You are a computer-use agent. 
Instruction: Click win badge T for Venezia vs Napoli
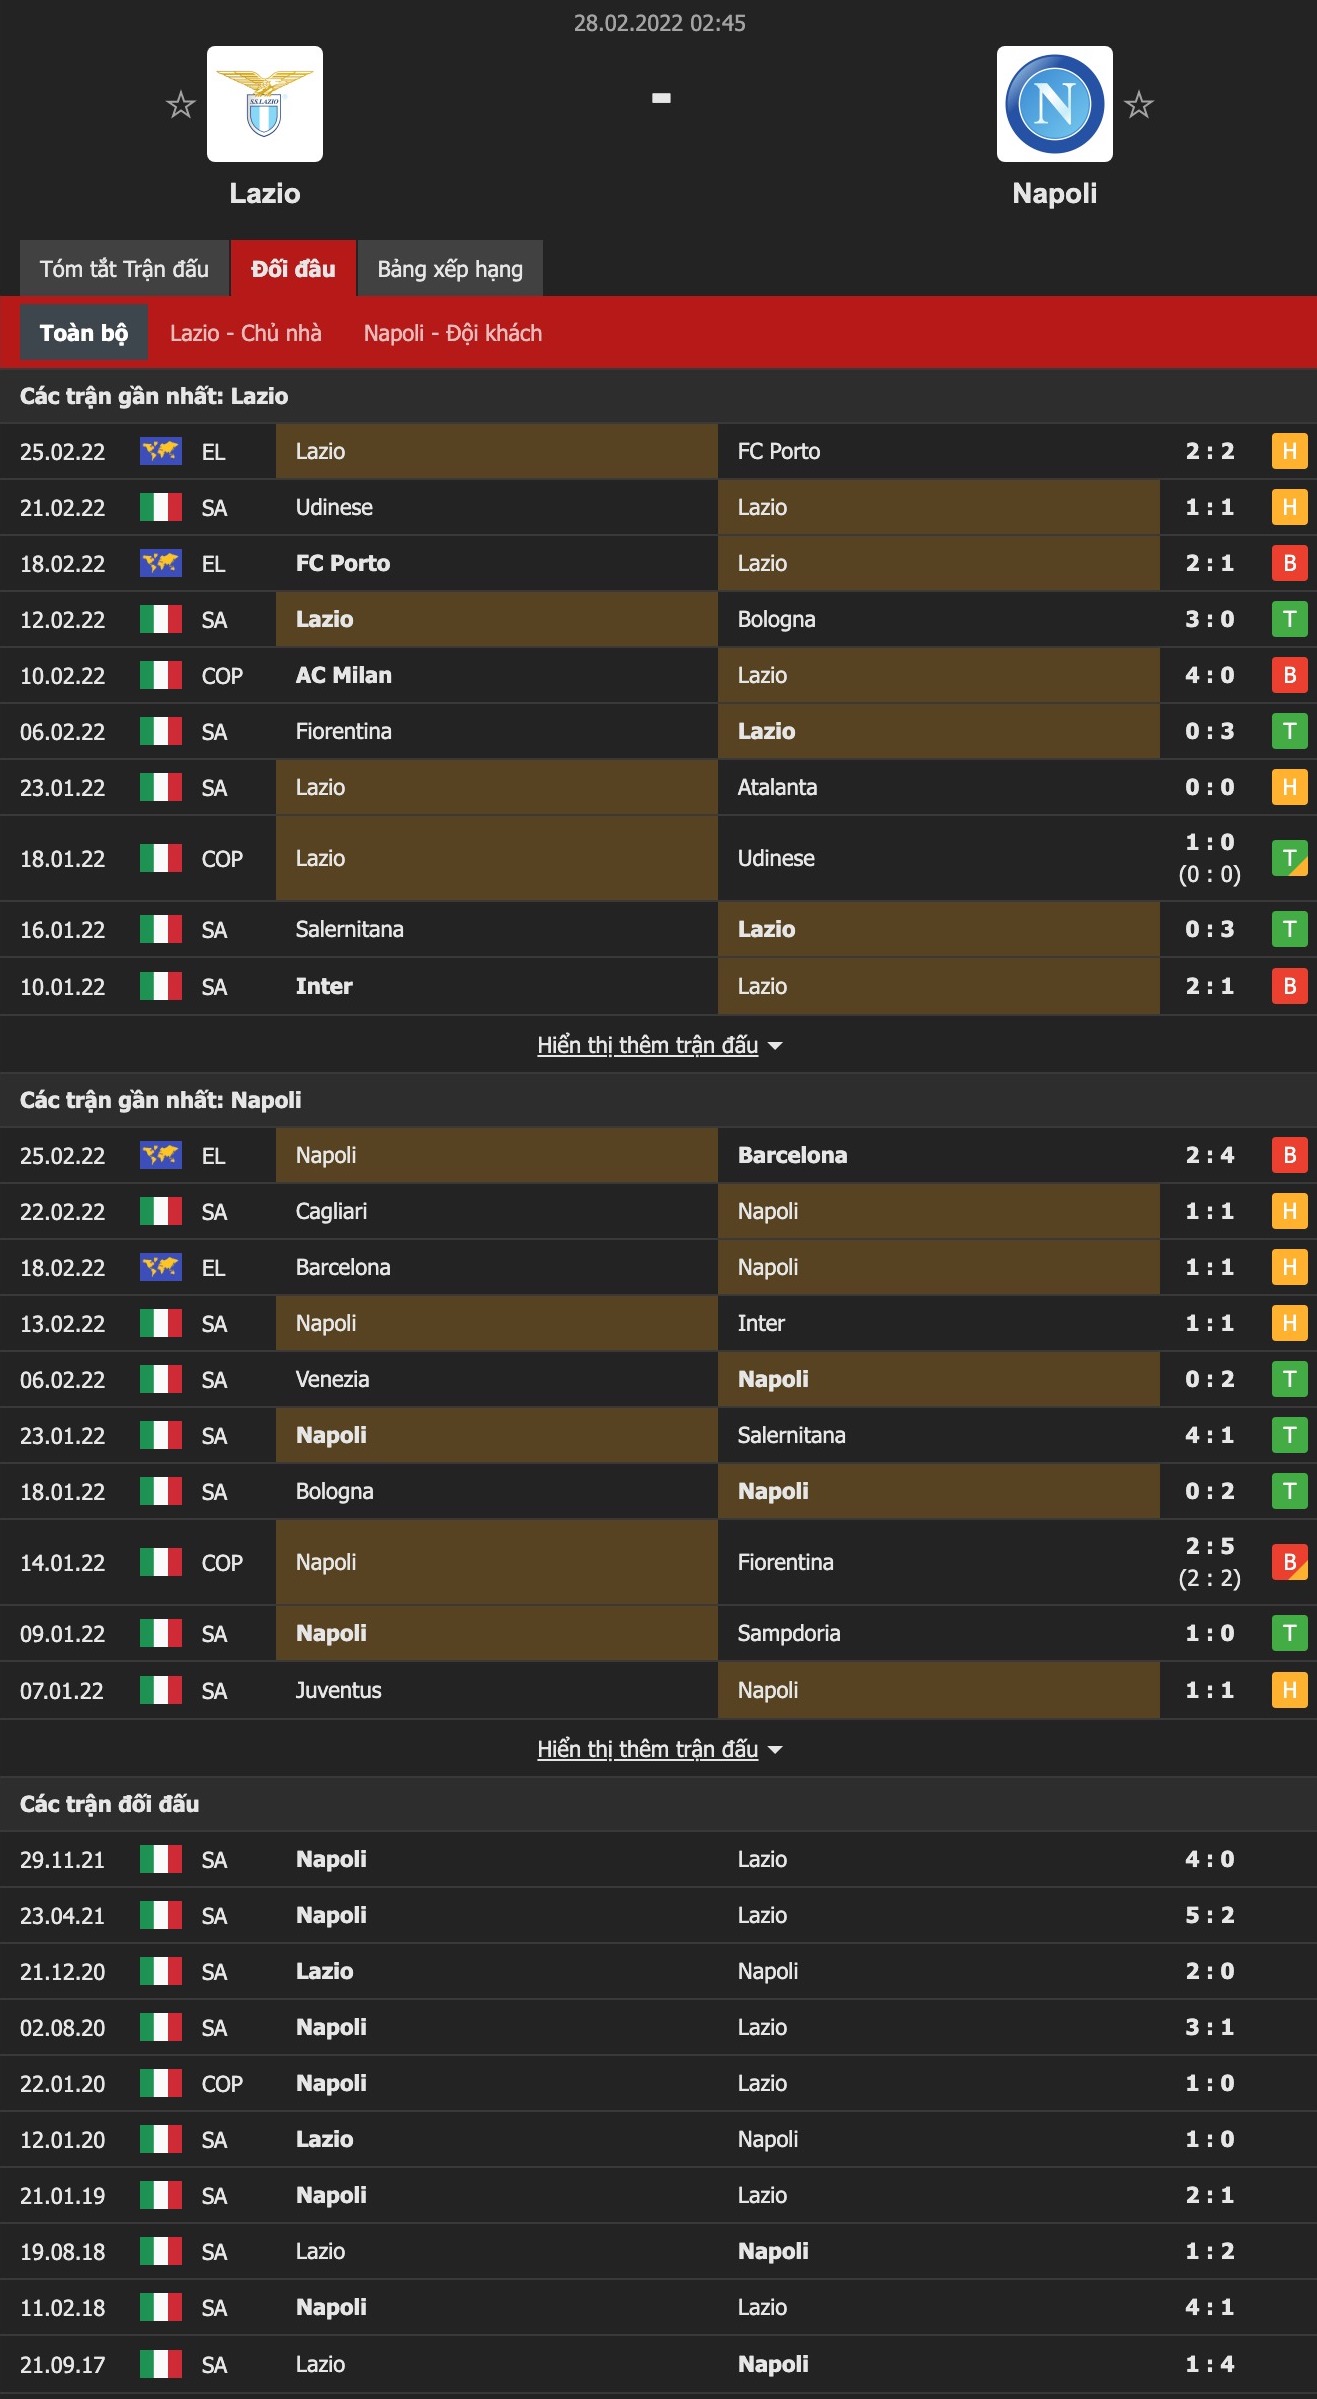(x=1290, y=1379)
